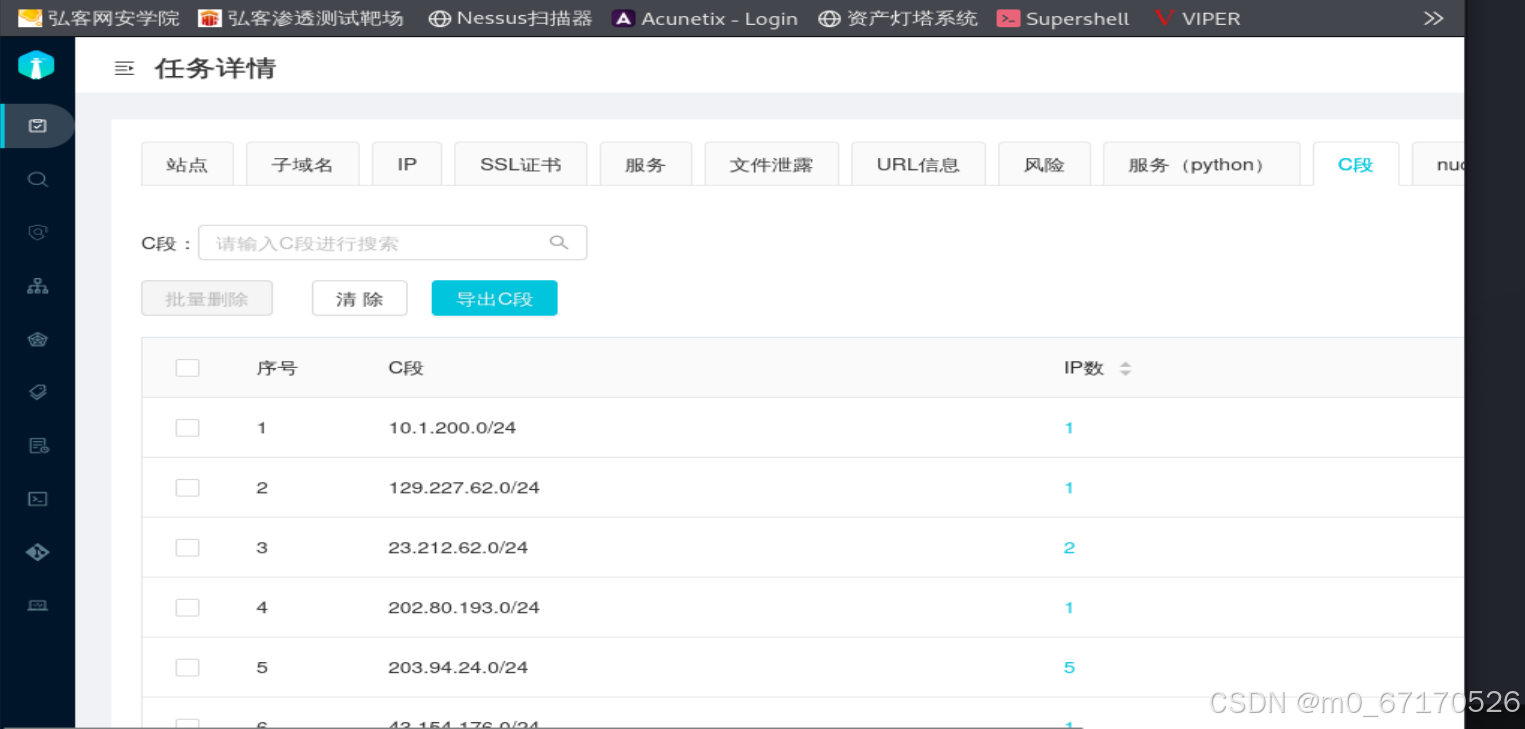Open the laptop monitor sidebar icon
Viewport: 1525px width, 729px height.
[x=37, y=605]
